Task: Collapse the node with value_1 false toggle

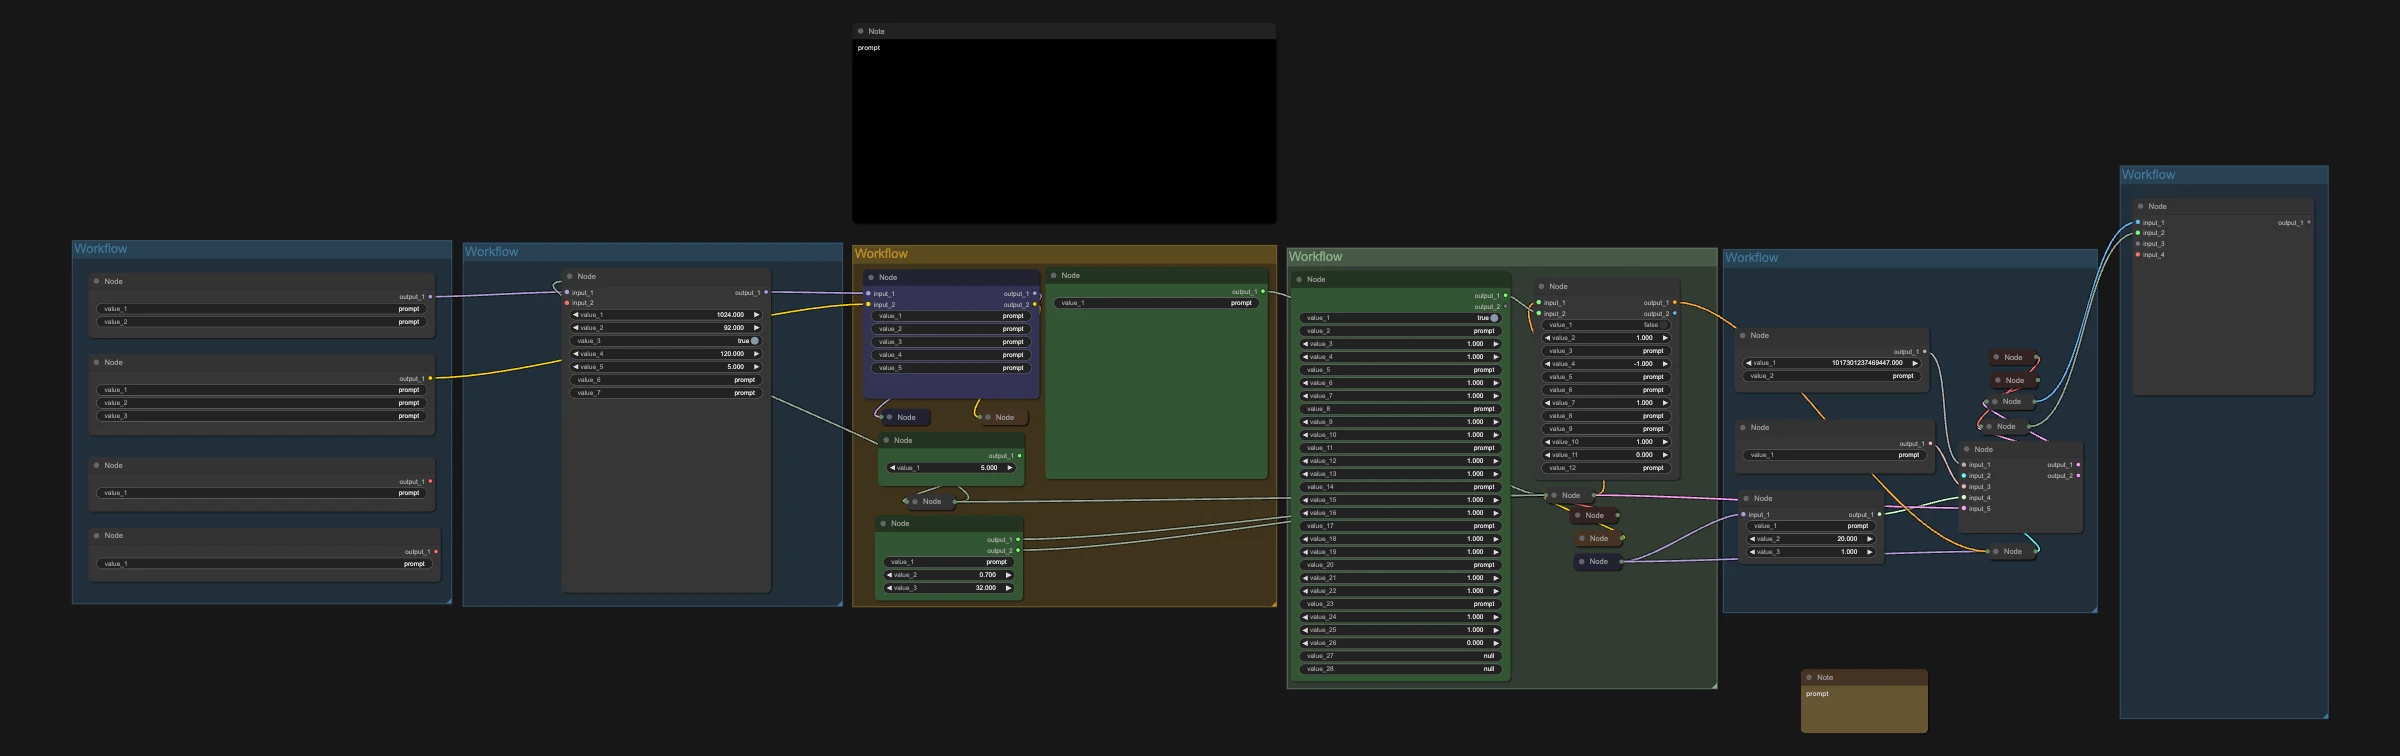Action: 1541,286
